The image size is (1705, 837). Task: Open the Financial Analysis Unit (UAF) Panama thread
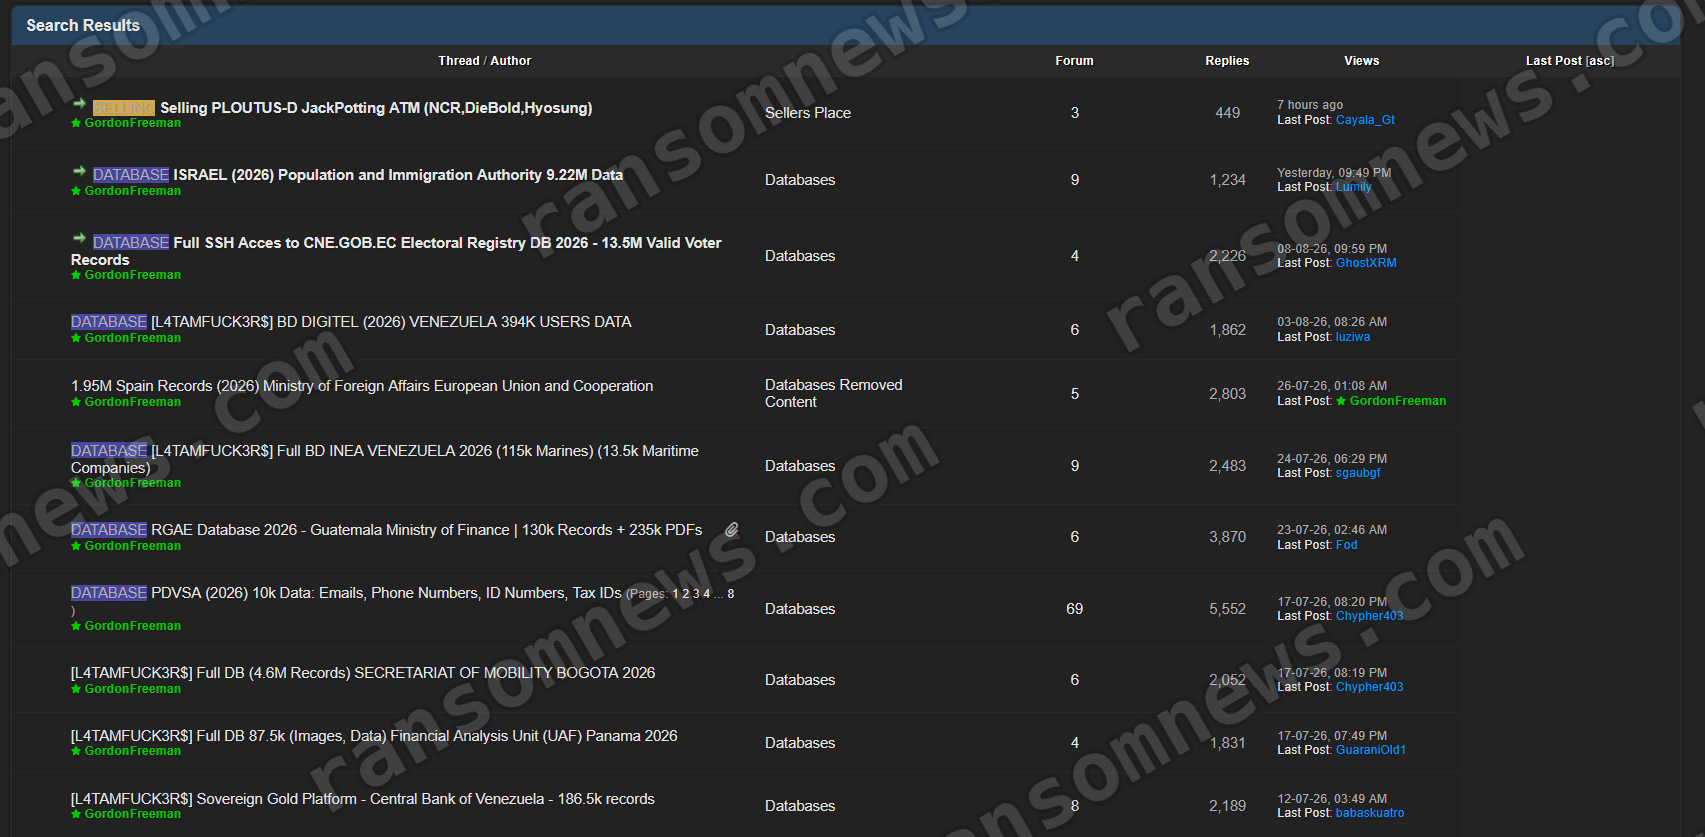374,736
